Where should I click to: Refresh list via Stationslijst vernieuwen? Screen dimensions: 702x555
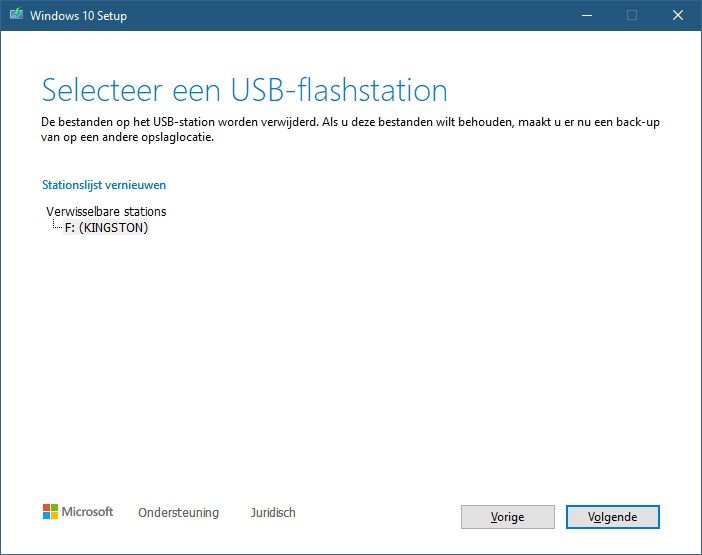(104, 185)
